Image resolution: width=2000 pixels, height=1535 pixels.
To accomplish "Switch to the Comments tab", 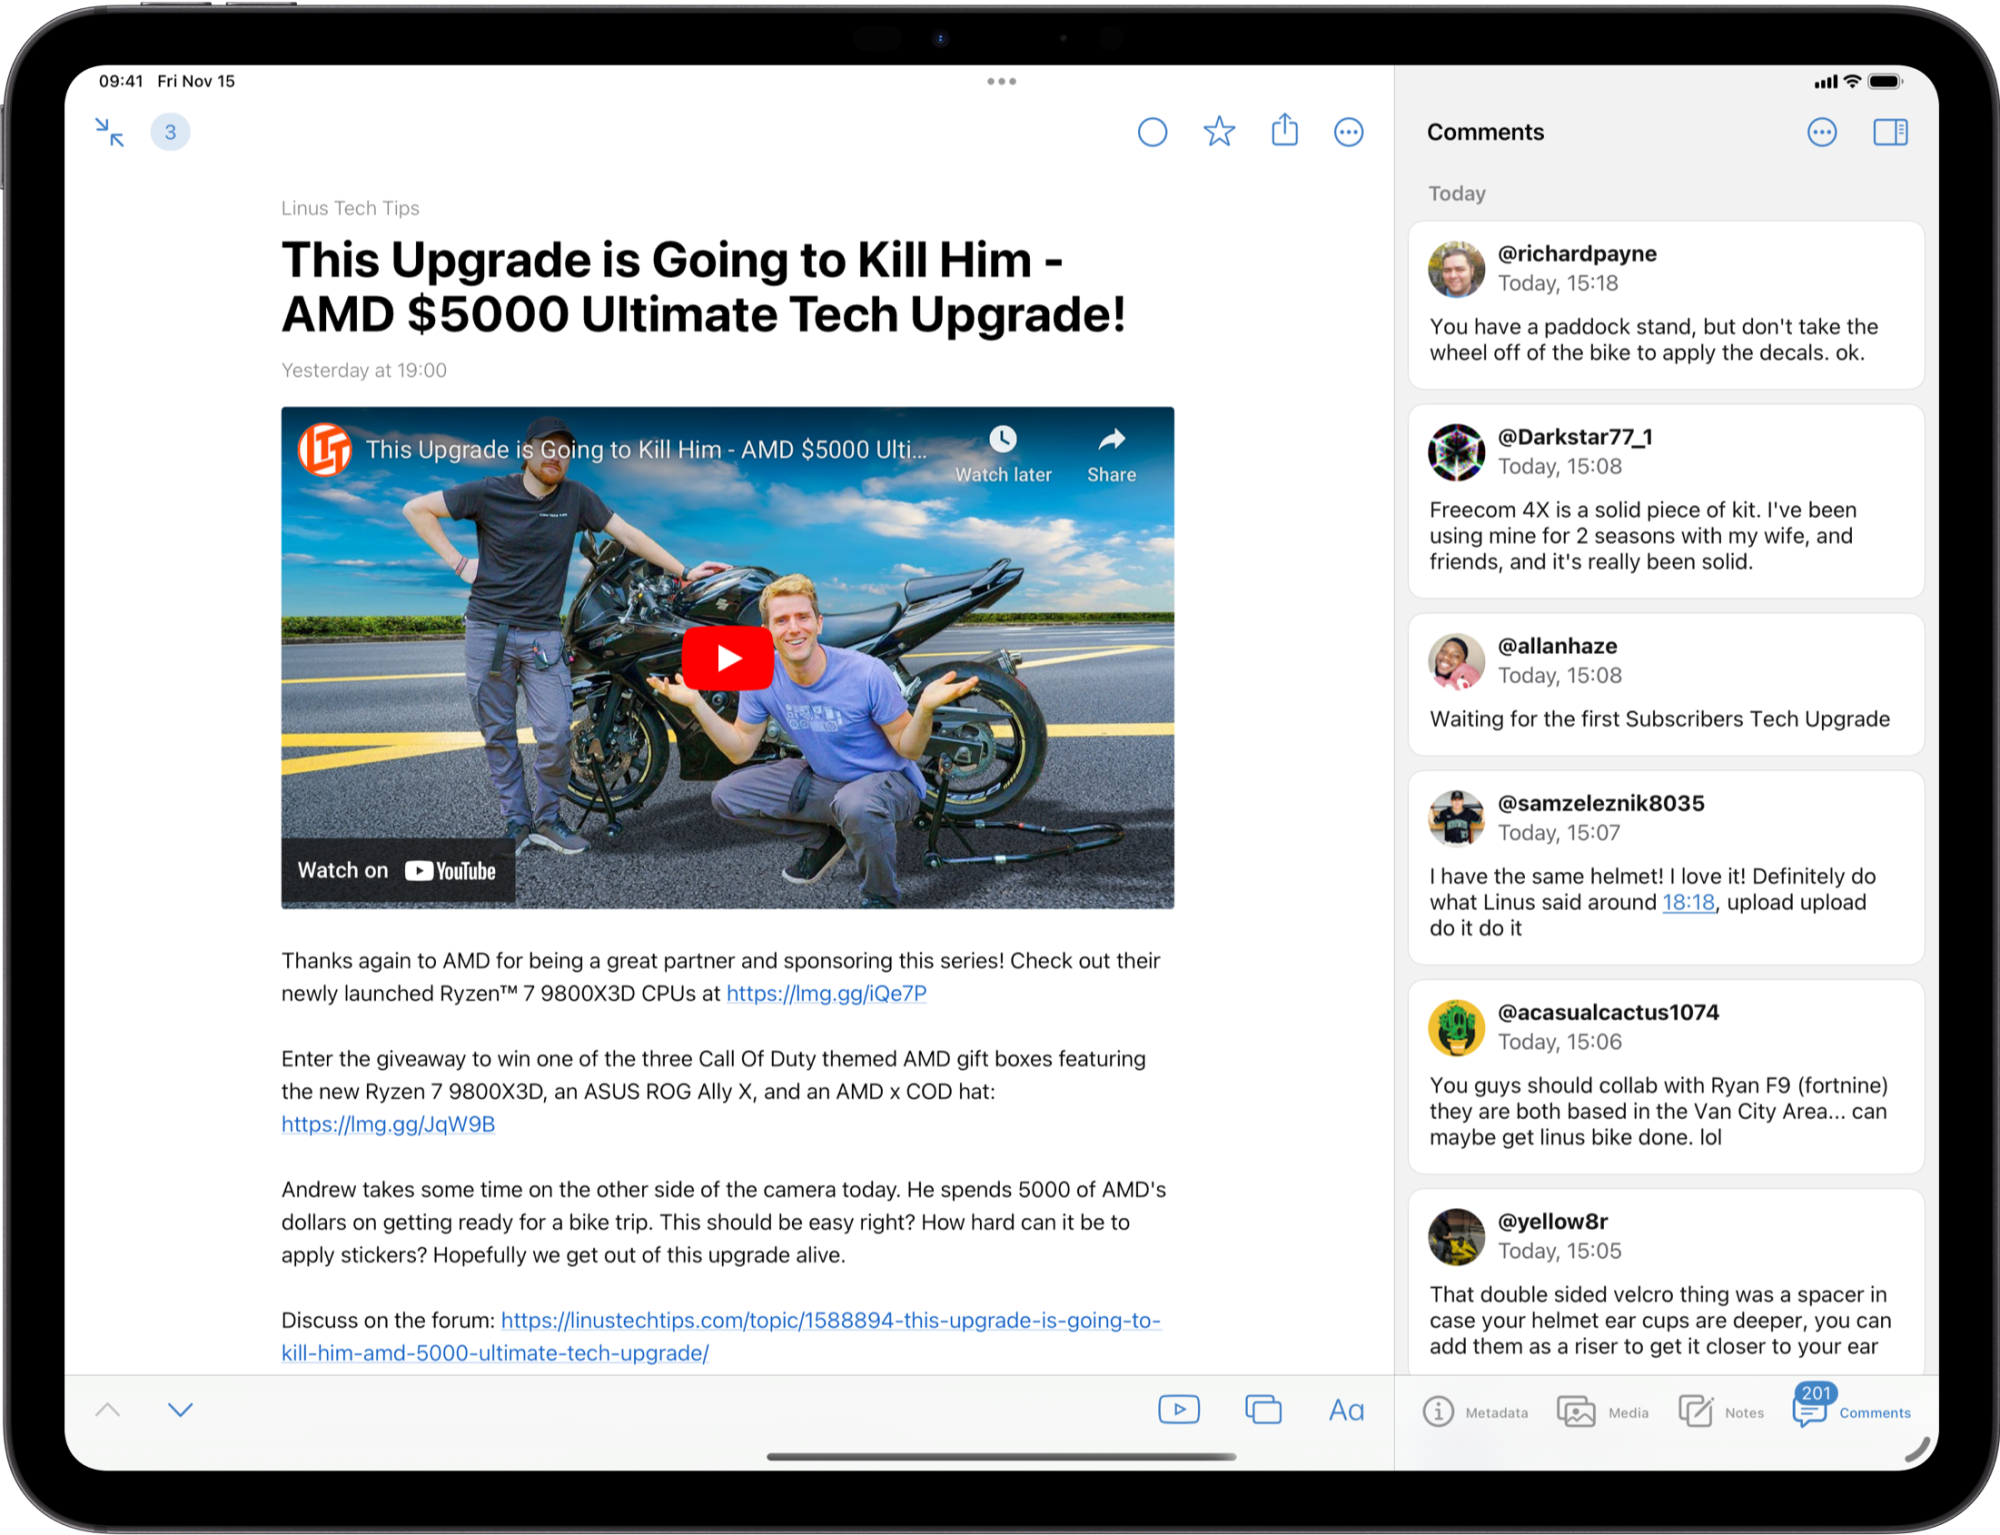I will tap(1851, 1406).
